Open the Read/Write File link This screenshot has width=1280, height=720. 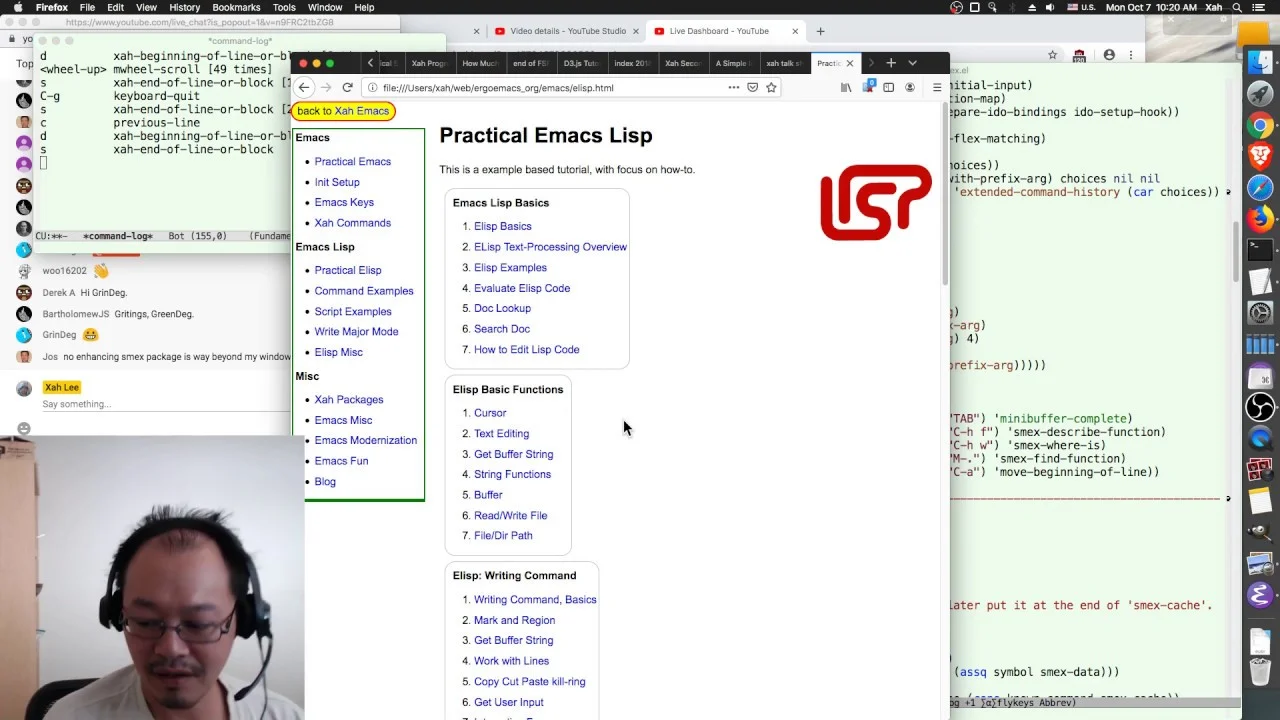coord(510,516)
